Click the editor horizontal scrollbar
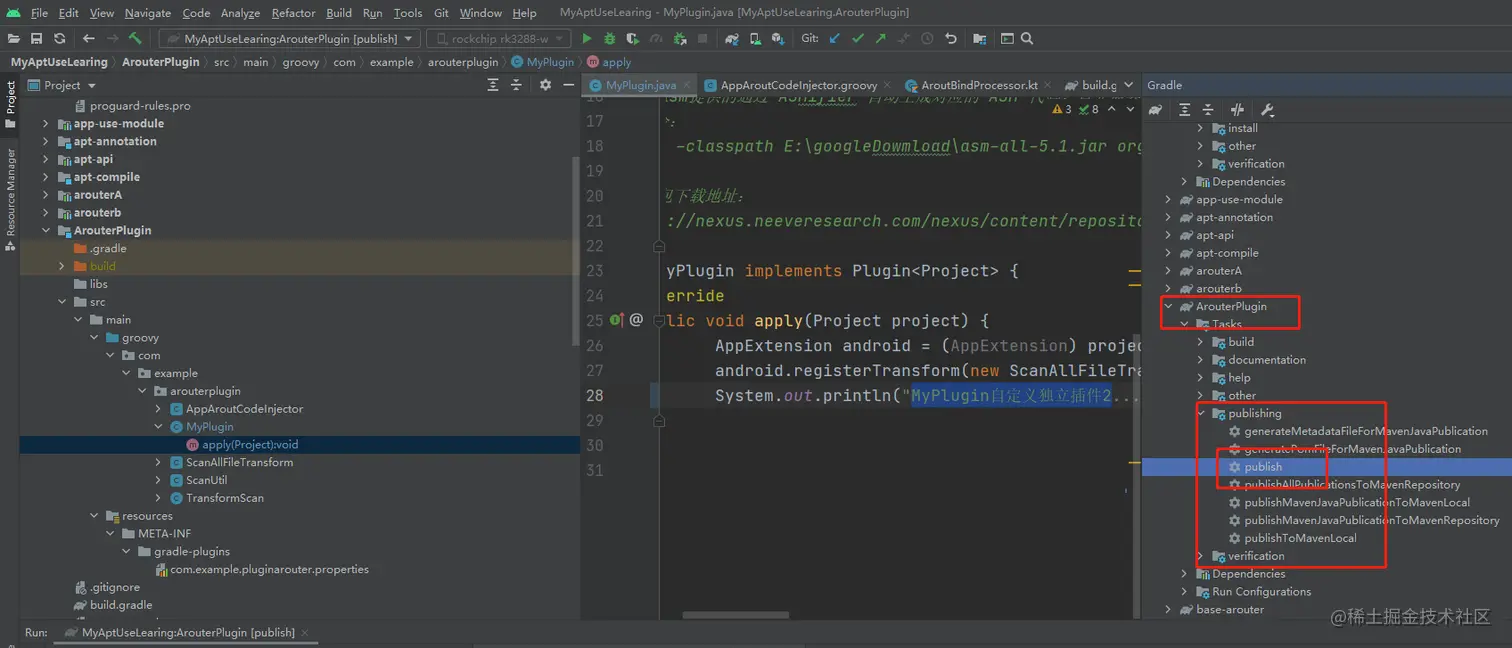Viewport: 1512px width, 648px height. tap(735, 615)
